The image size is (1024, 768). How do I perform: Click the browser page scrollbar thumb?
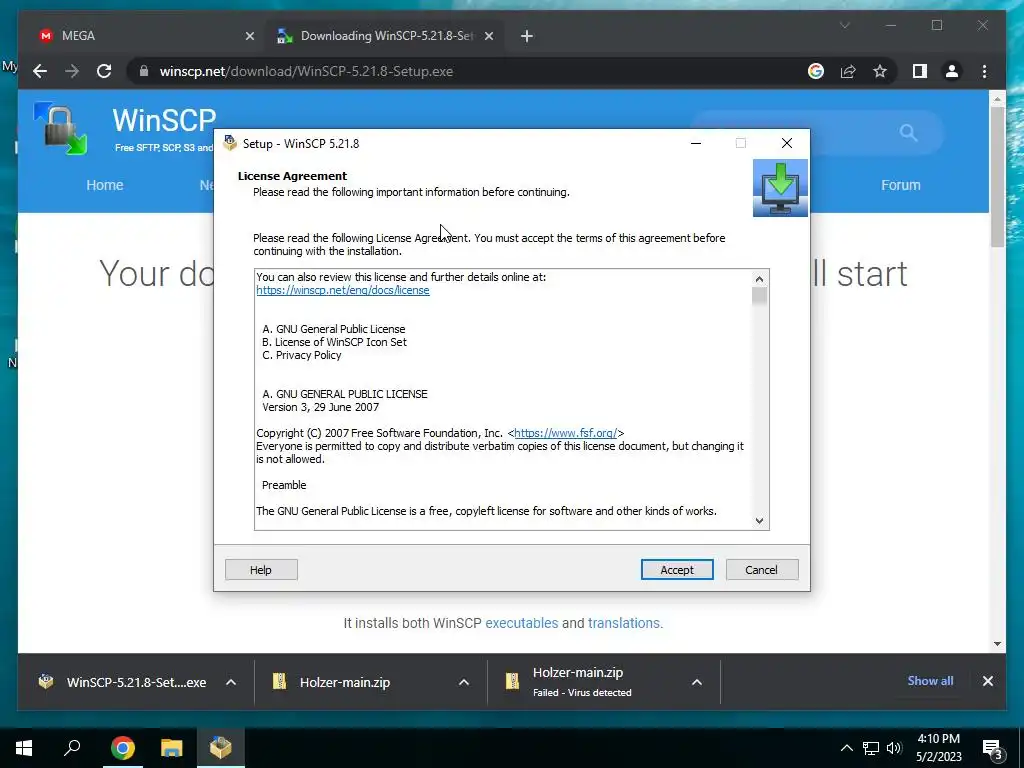(997, 176)
